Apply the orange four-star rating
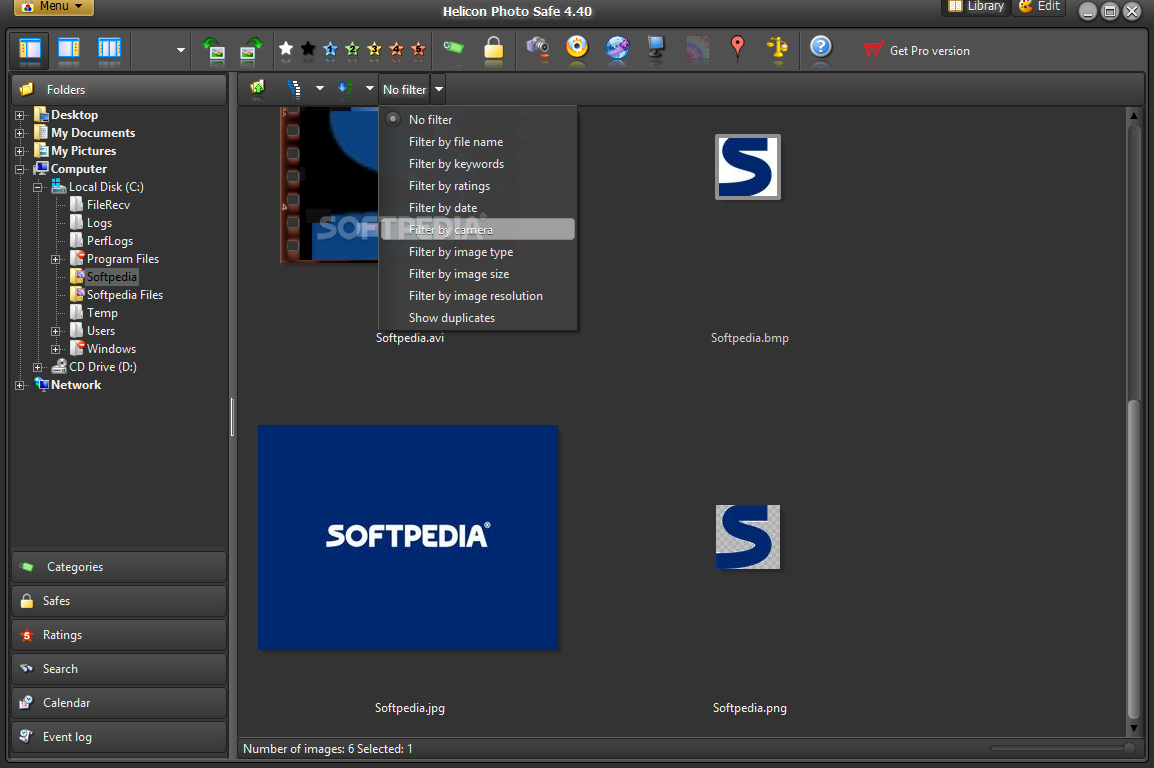 pos(397,49)
